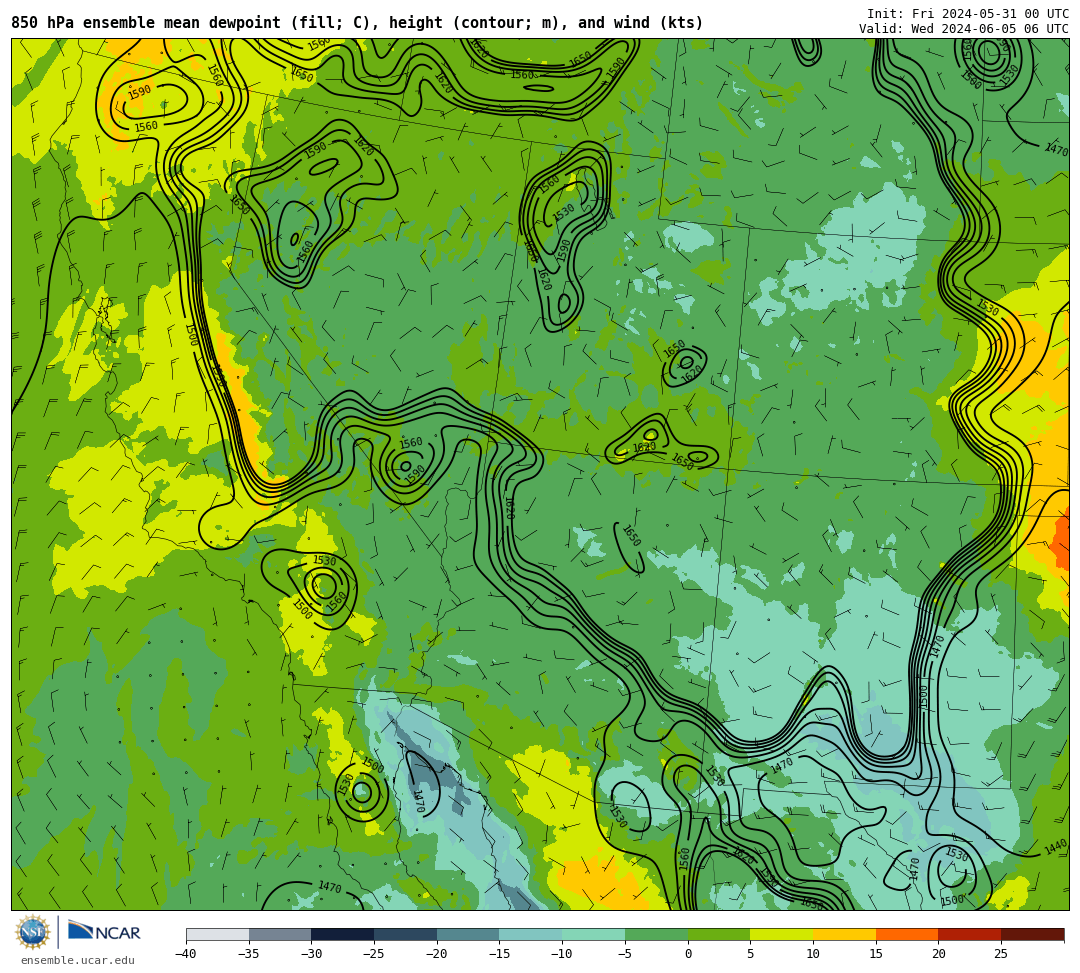Click the ensemble.ucar.edu text
The width and height of the screenshot is (1080, 973).
coord(78,960)
